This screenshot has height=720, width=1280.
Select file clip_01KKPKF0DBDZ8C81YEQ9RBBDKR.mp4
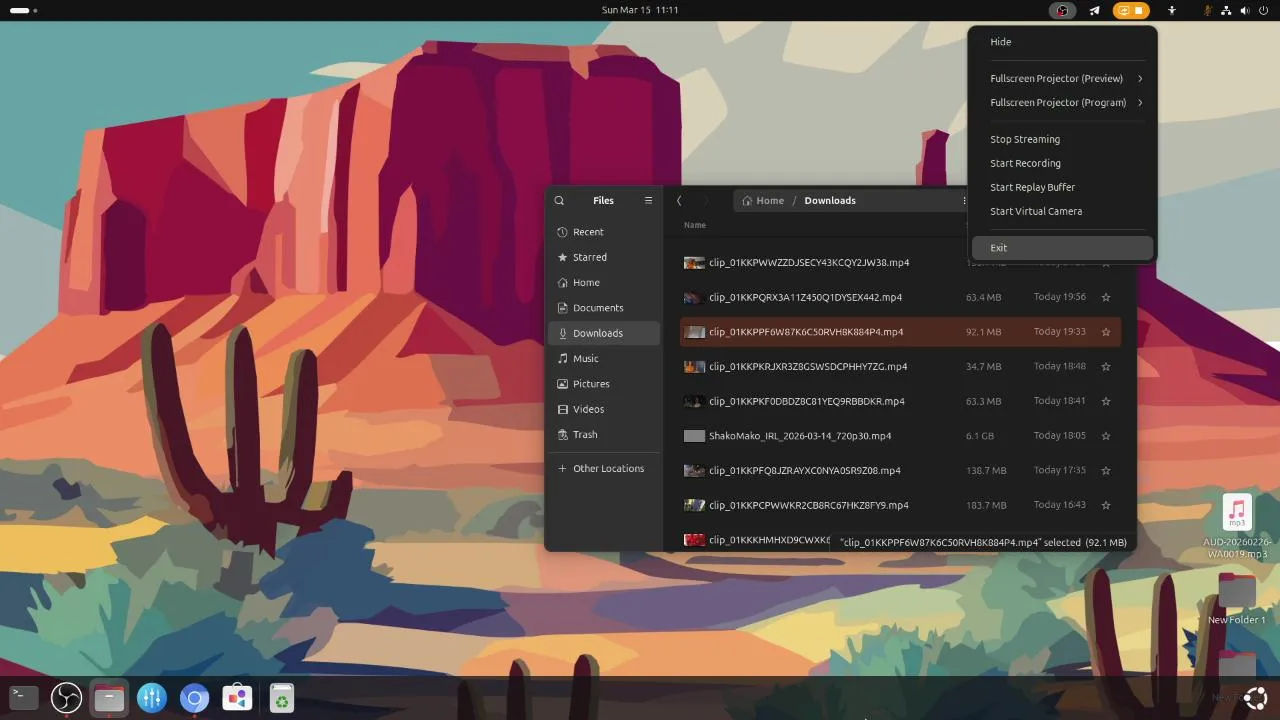806,401
